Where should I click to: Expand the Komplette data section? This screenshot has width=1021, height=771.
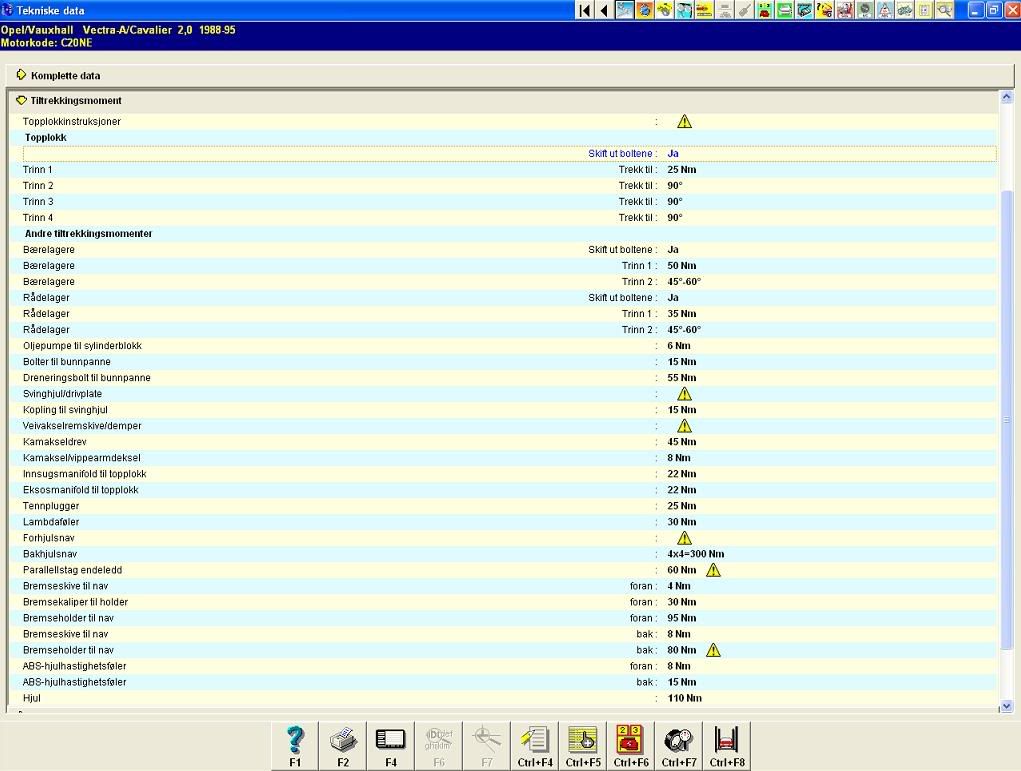(x=65, y=76)
